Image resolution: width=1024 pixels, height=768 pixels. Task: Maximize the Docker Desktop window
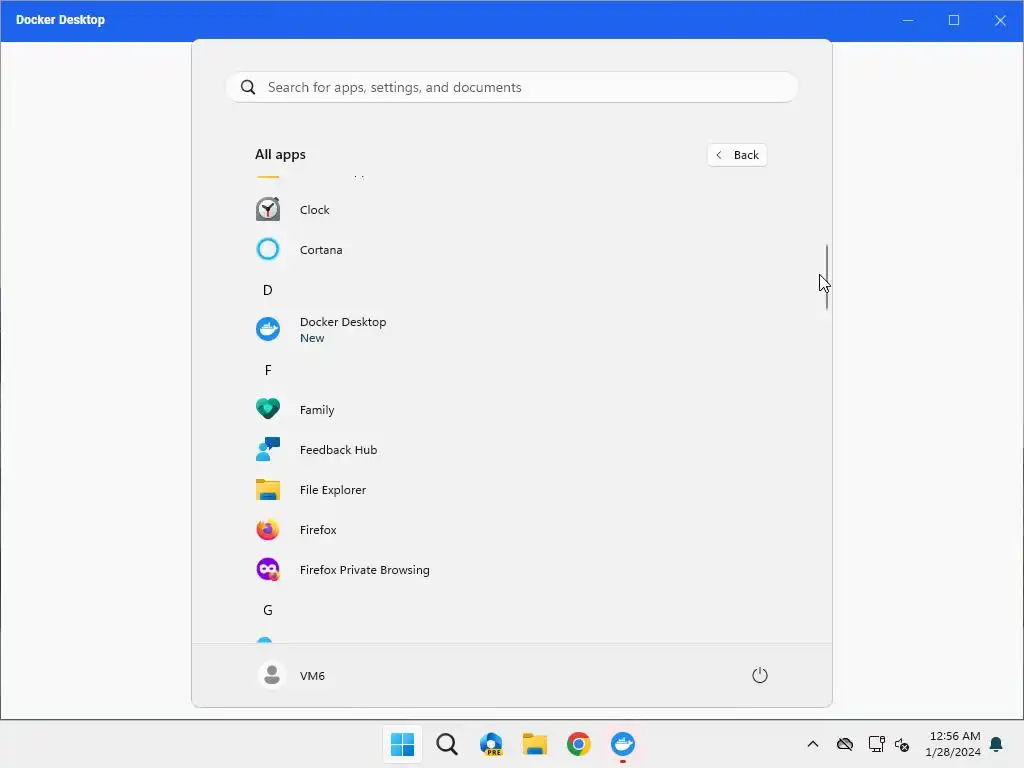click(953, 20)
